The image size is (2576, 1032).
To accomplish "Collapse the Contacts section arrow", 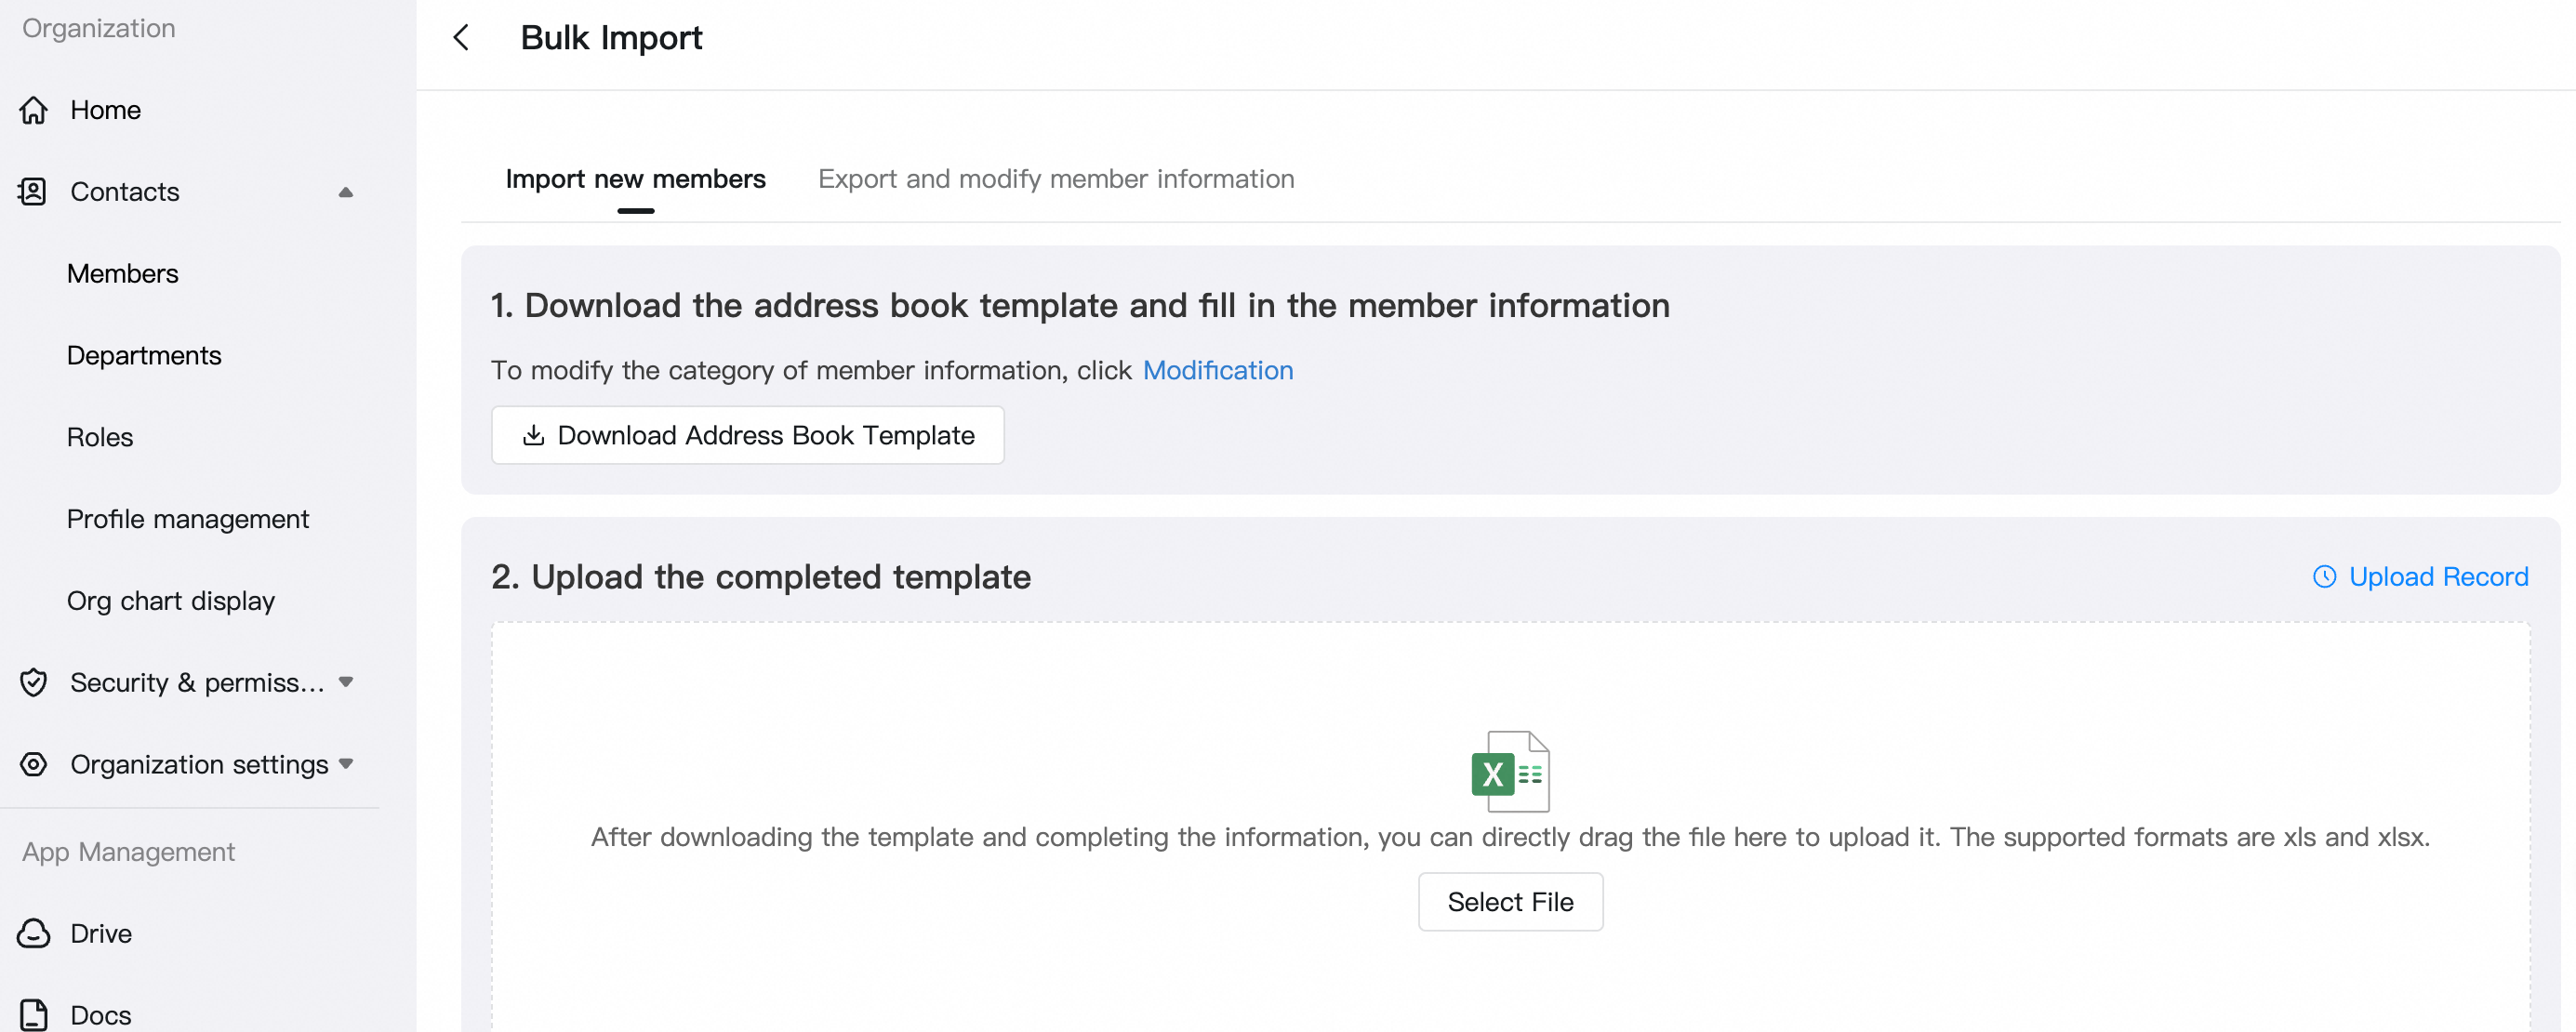I will click(x=346, y=192).
